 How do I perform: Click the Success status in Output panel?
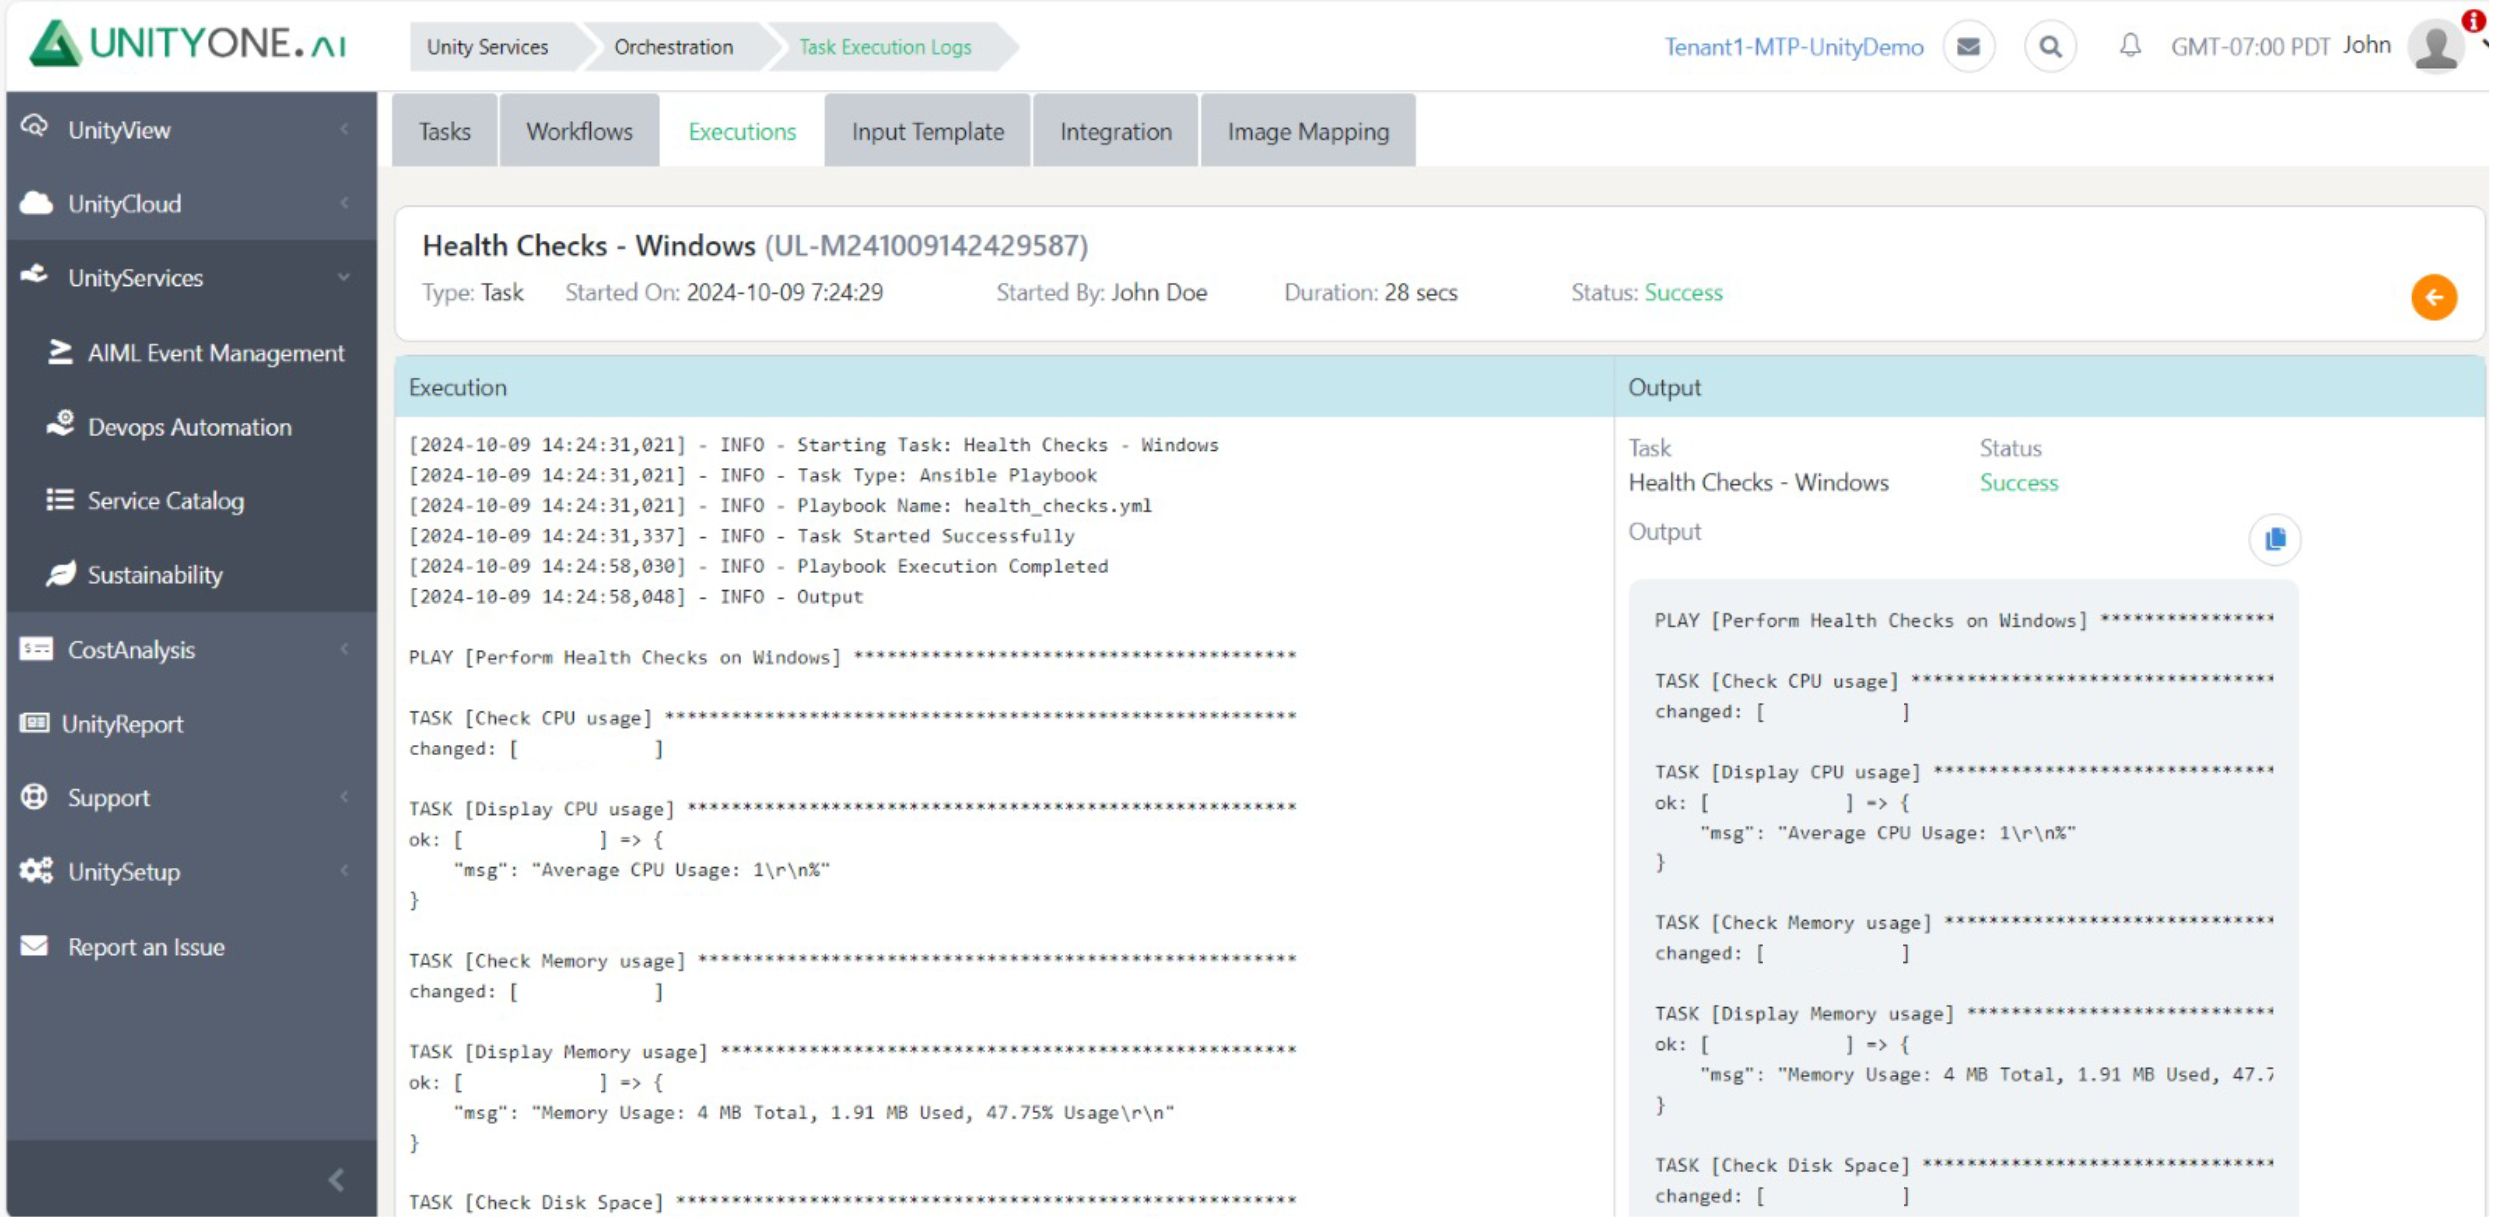(x=2018, y=483)
